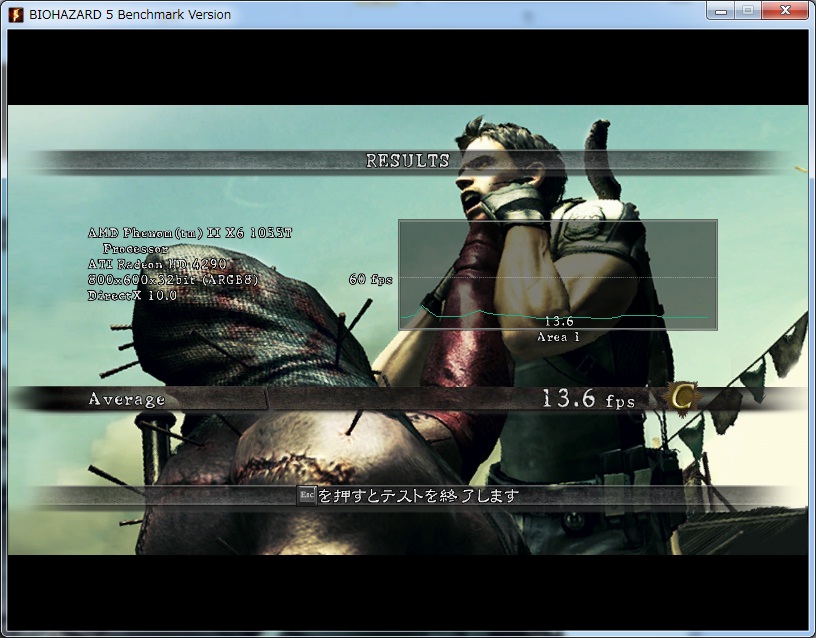Screen dimensions: 816x638
Task: Click the fps line graph panel
Action: click(x=558, y=275)
